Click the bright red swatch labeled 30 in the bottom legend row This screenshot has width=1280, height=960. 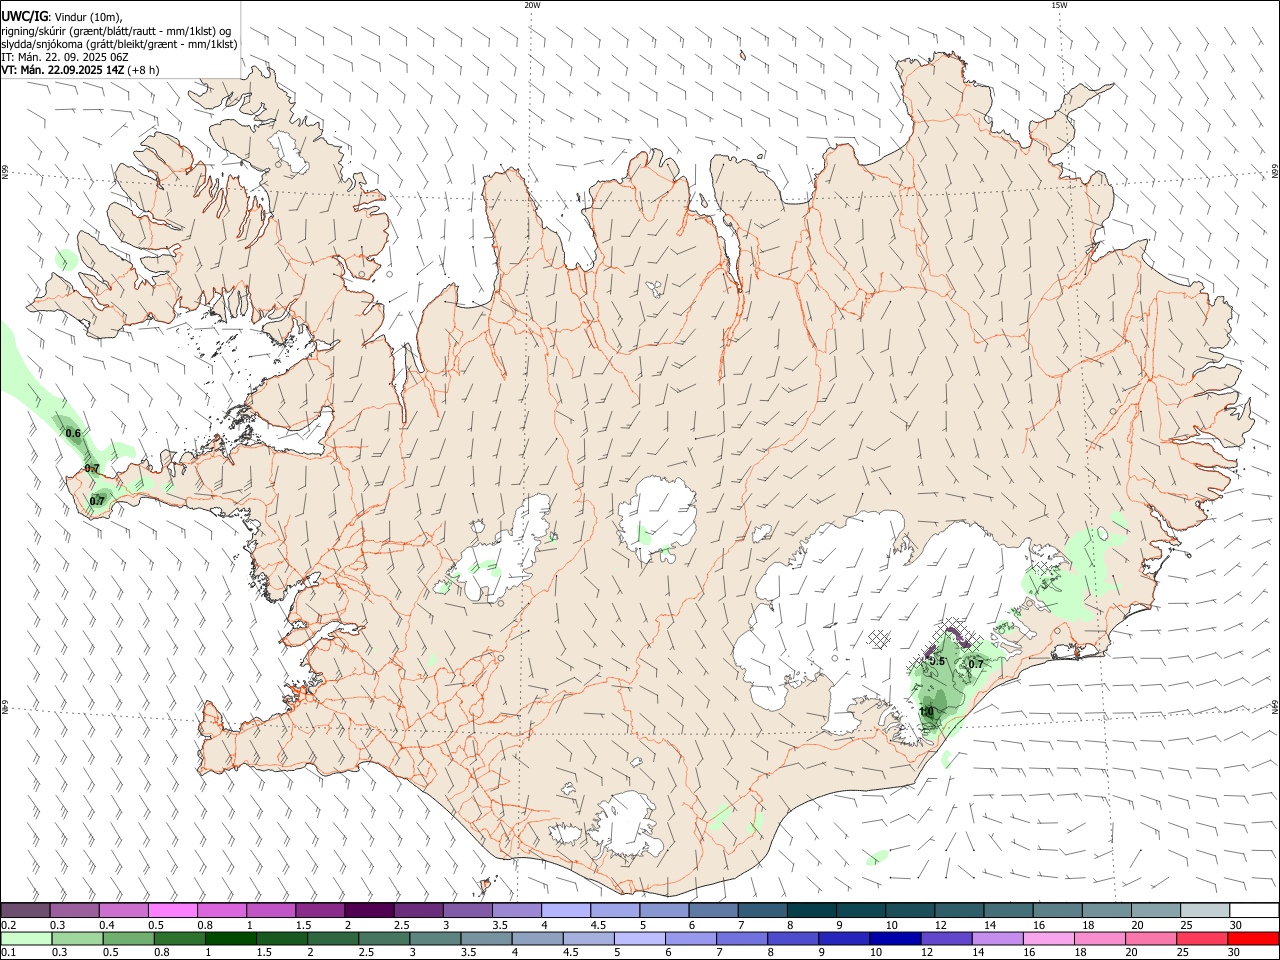tap(1254, 938)
